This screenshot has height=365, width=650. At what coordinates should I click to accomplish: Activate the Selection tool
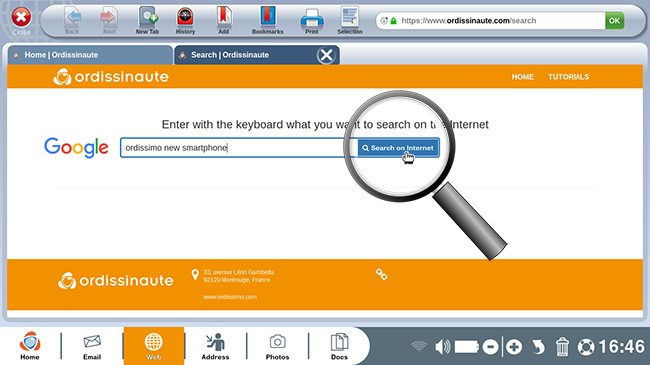click(x=350, y=20)
